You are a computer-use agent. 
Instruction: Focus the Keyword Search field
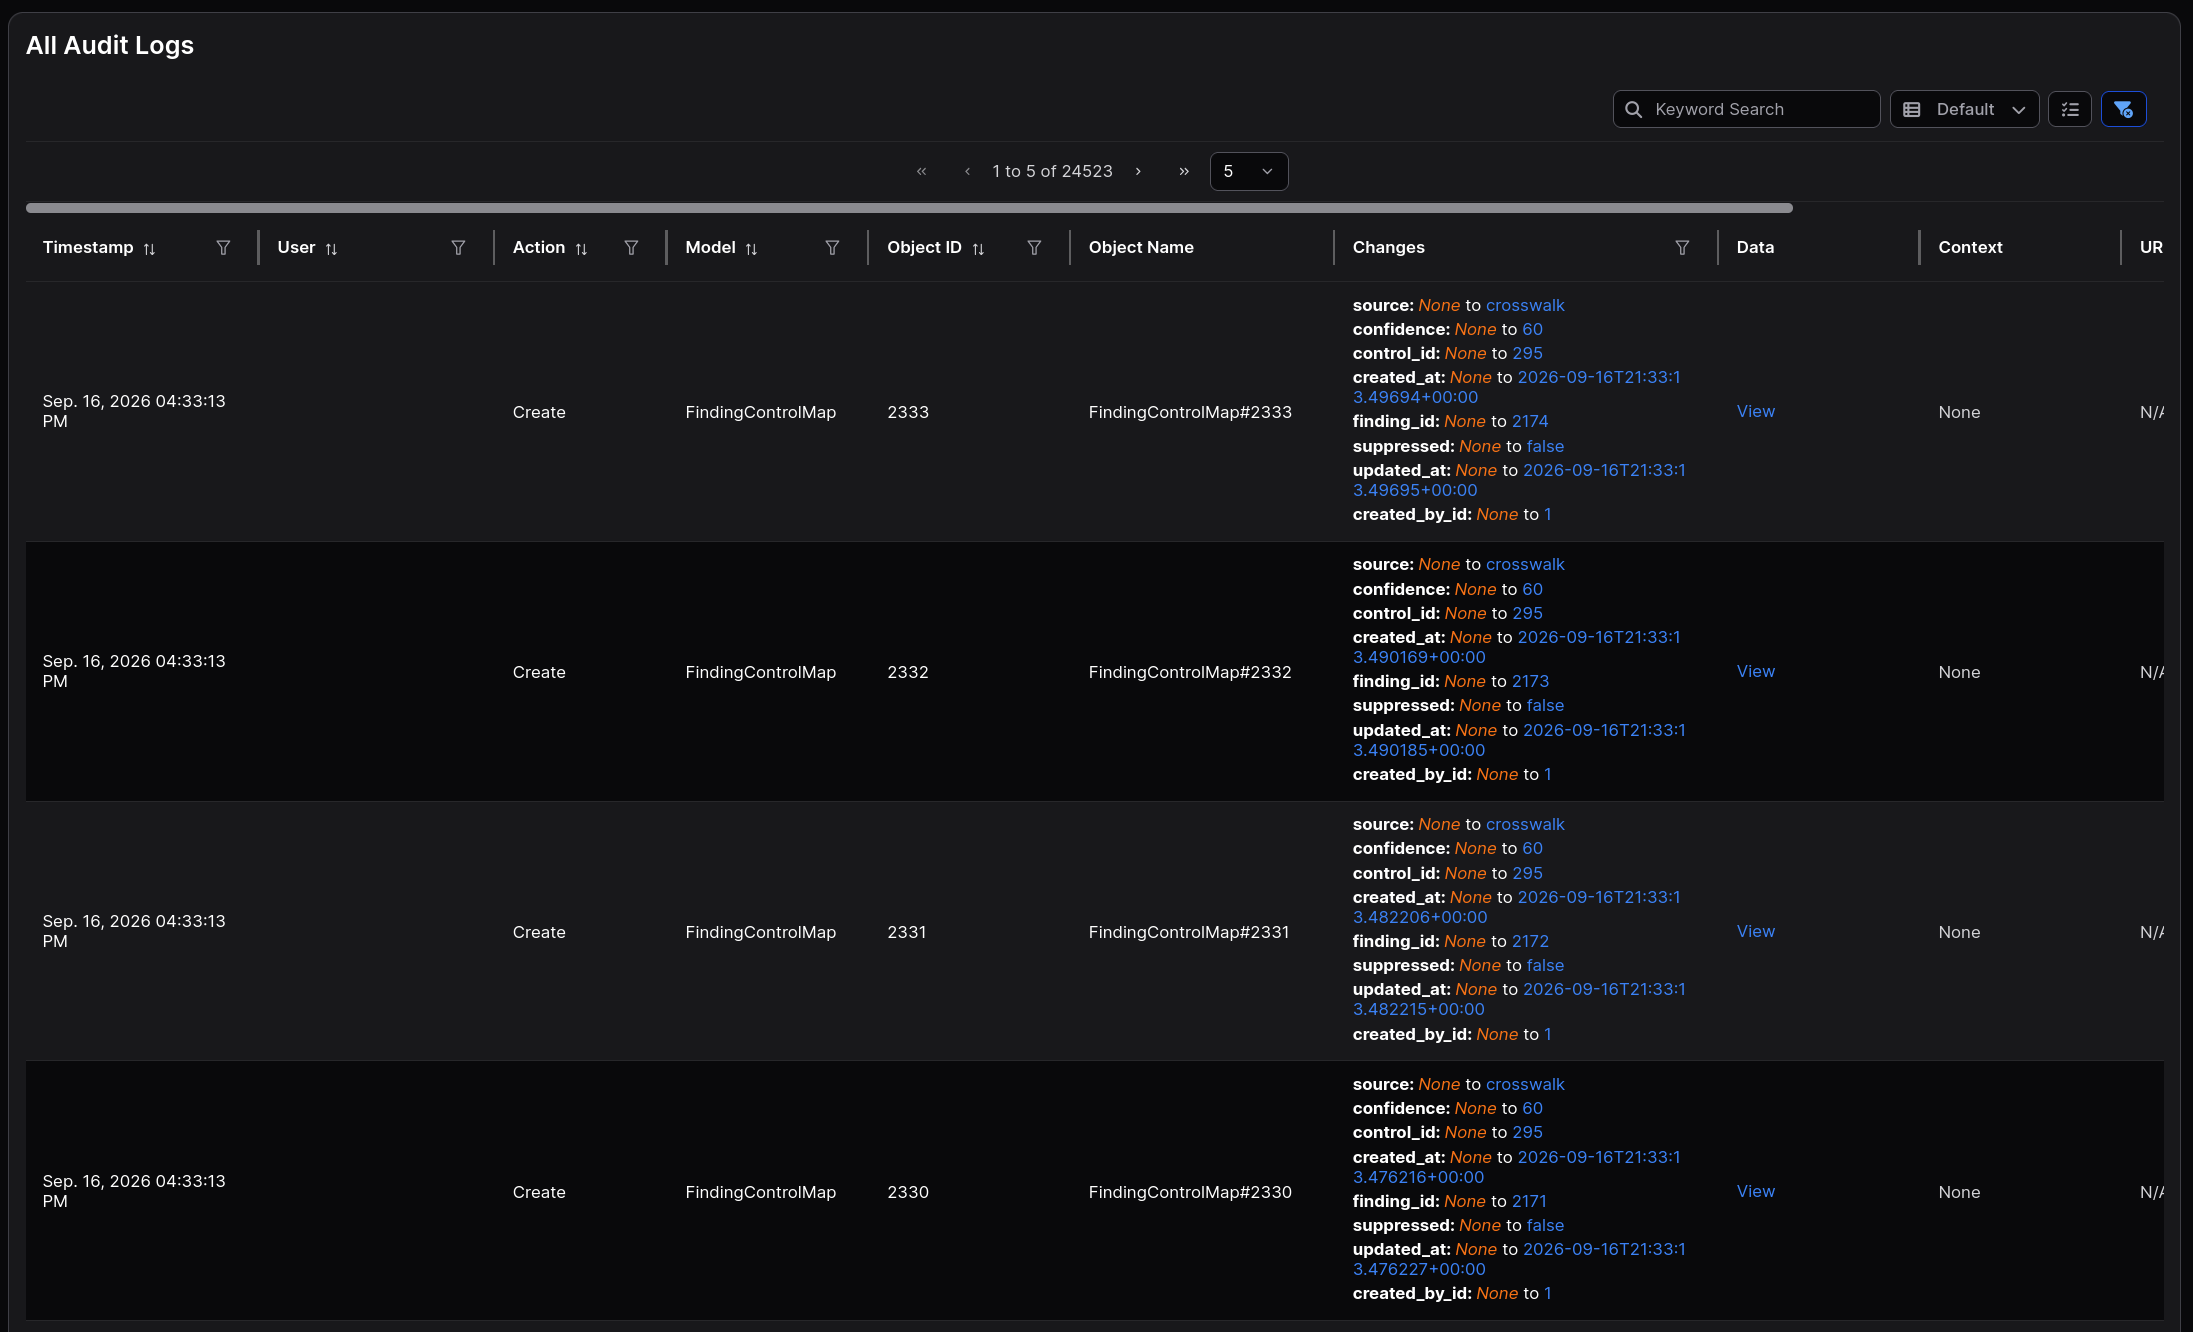(1746, 109)
